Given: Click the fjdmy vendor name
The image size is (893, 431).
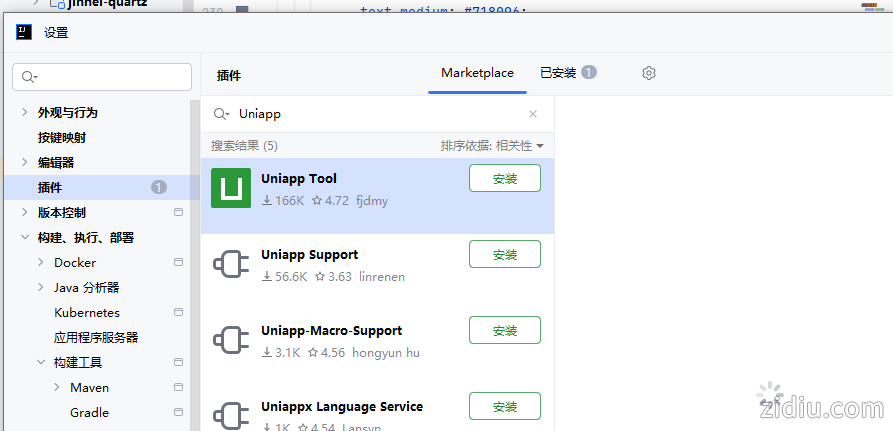Looking at the screenshot, I should click(x=372, y=200).
